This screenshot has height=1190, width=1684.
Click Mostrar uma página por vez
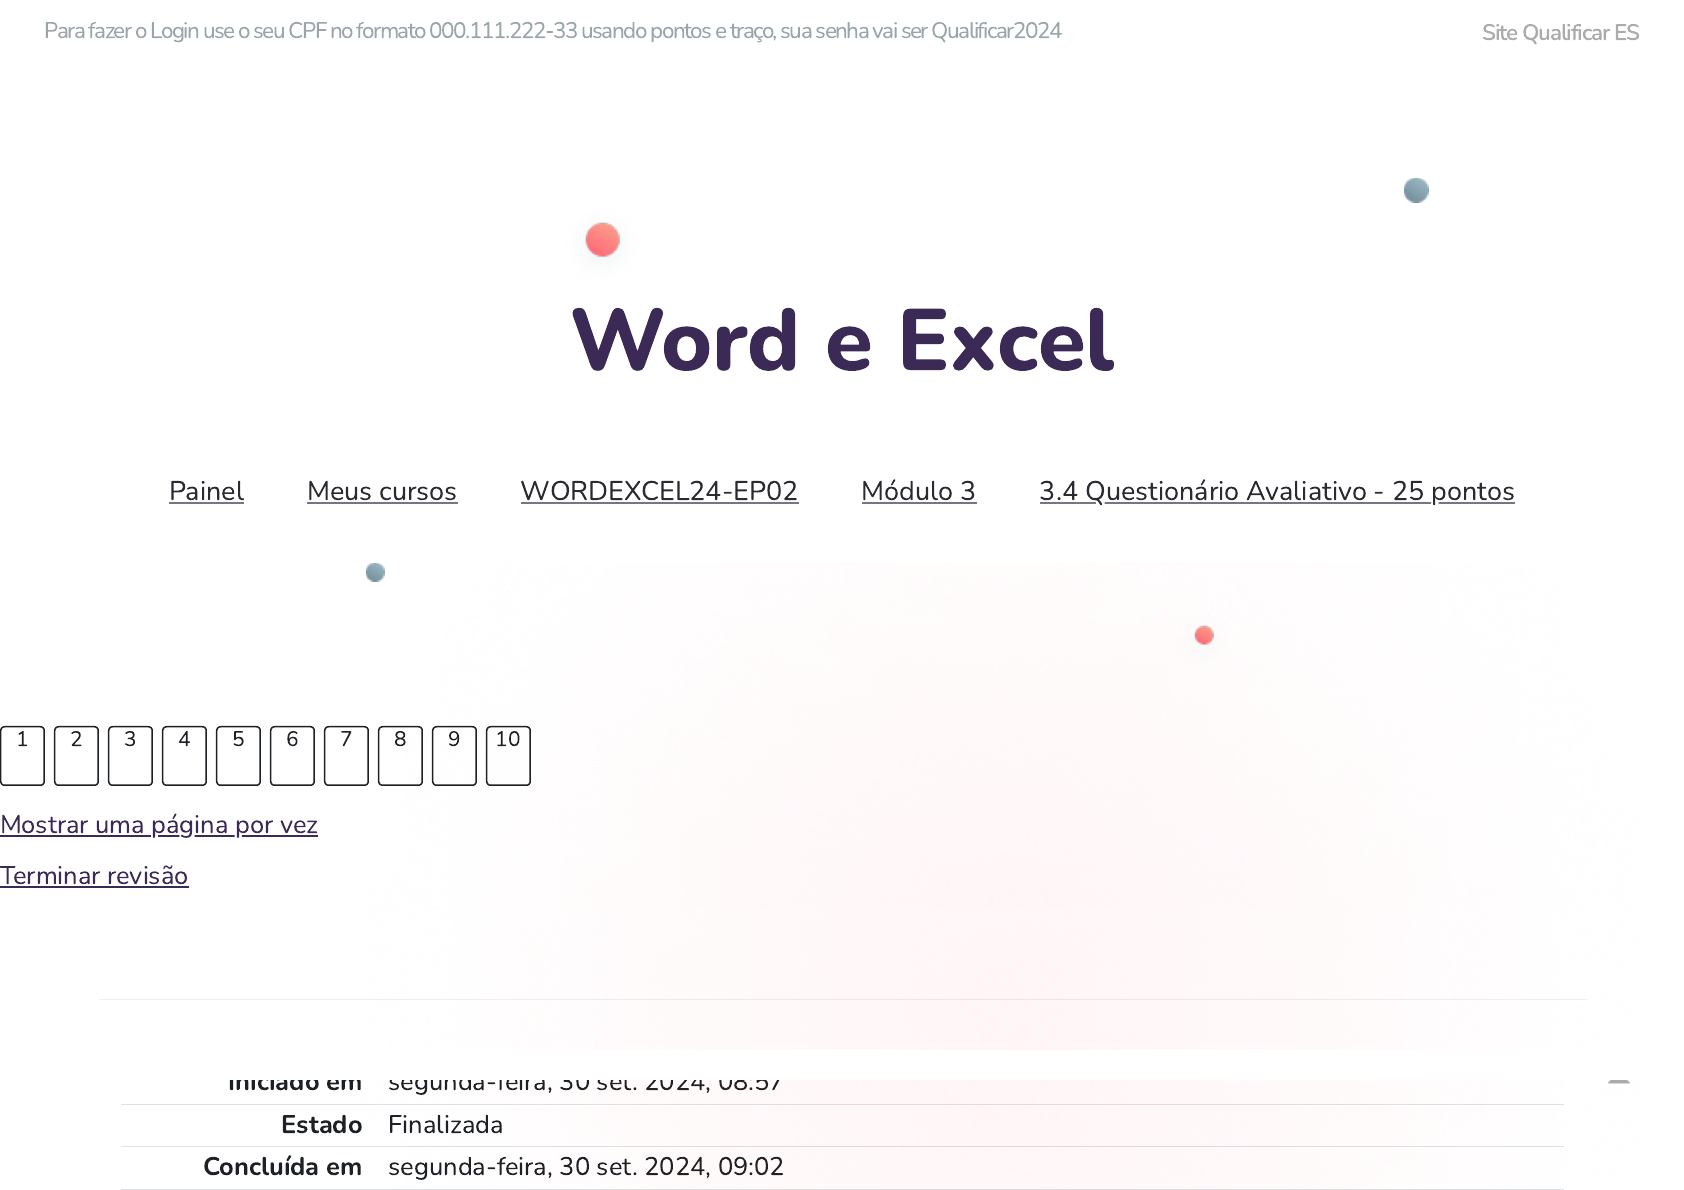159,825
